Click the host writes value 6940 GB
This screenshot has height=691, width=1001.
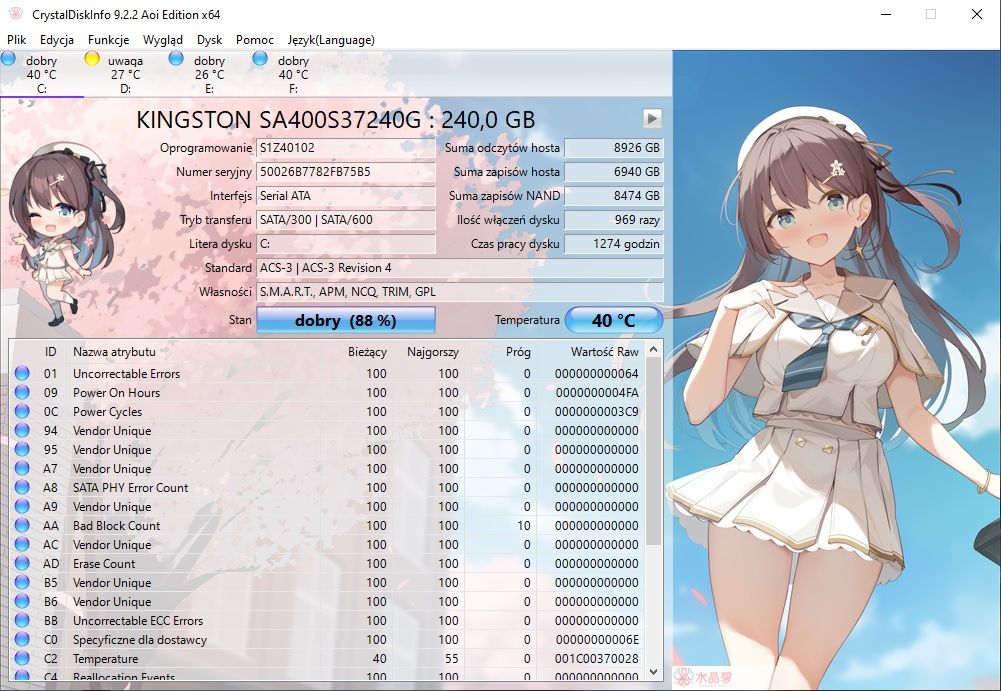[x=613, y=172]
